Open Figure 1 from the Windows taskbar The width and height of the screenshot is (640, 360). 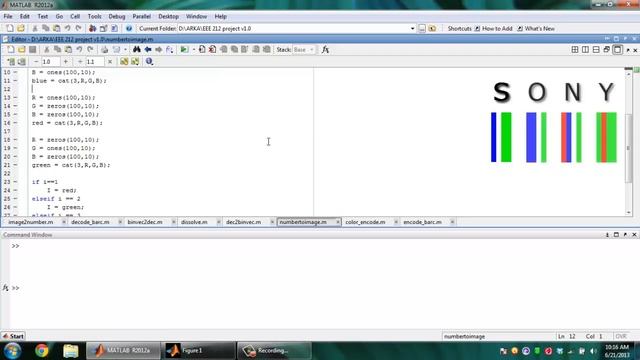pyautogui.click(x=199, y=351)
